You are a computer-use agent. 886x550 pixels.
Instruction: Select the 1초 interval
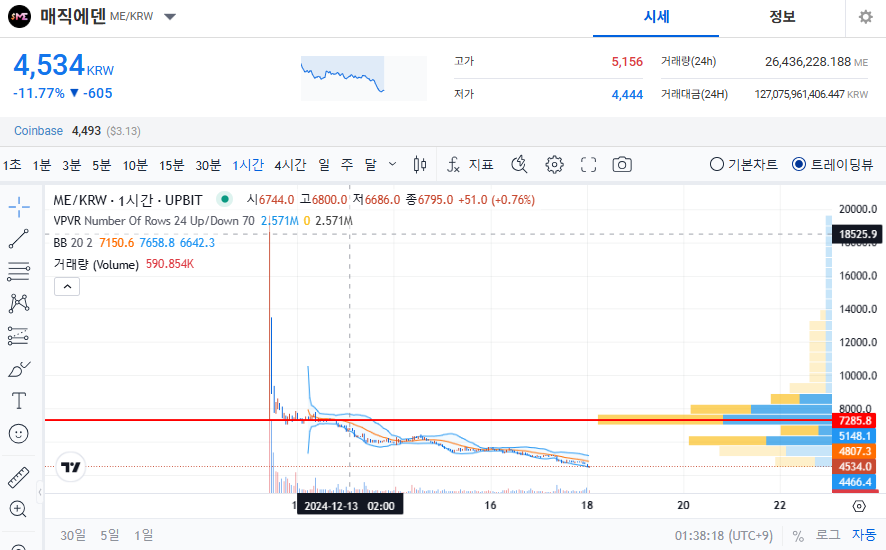tap(12, 164)
